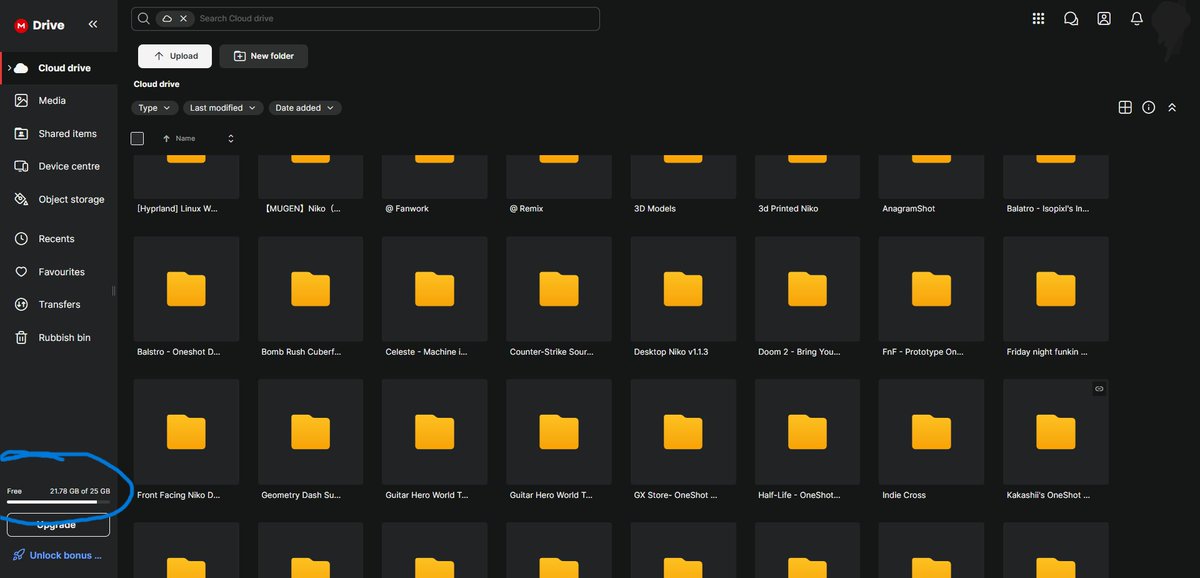Select the Indie Cross folder icon
This screenshot has height=578, width=1200.
point(931,431)
